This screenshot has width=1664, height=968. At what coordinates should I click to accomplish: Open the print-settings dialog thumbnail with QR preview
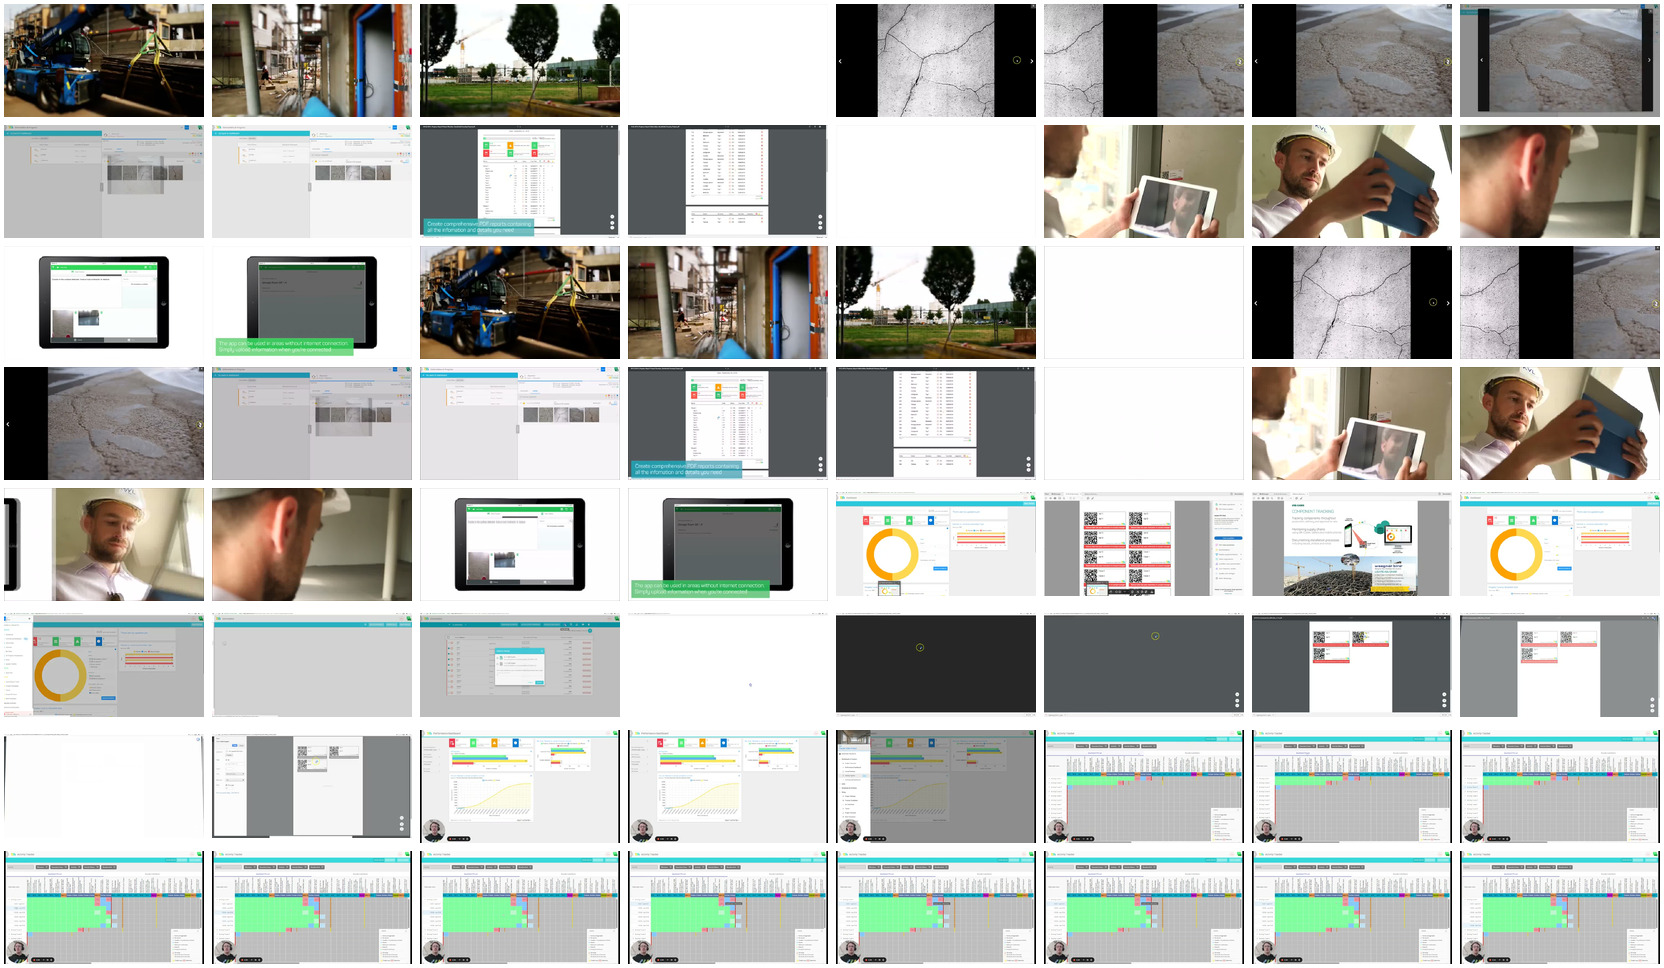[x=312, y=786]
